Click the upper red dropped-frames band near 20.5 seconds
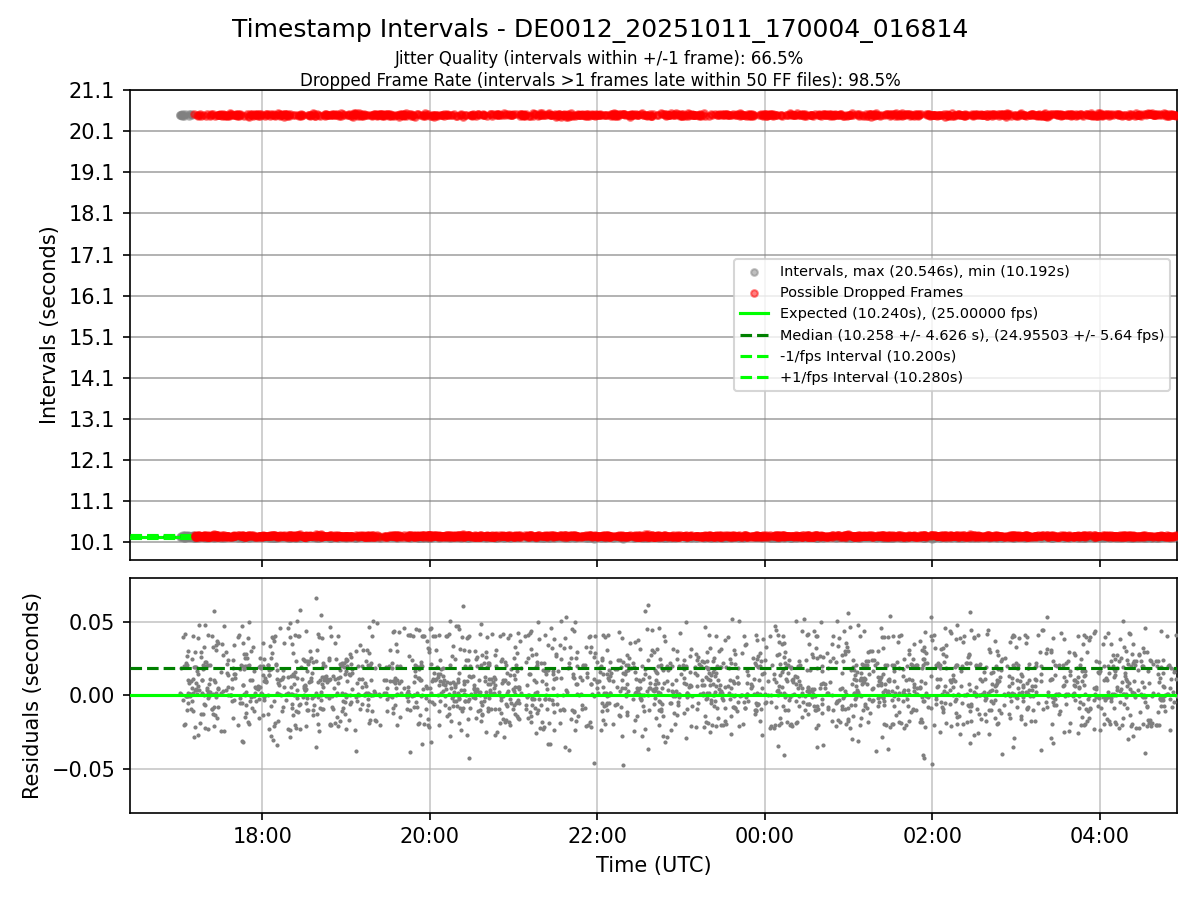This screenshot has width=1200, height=900. [684, 115]
